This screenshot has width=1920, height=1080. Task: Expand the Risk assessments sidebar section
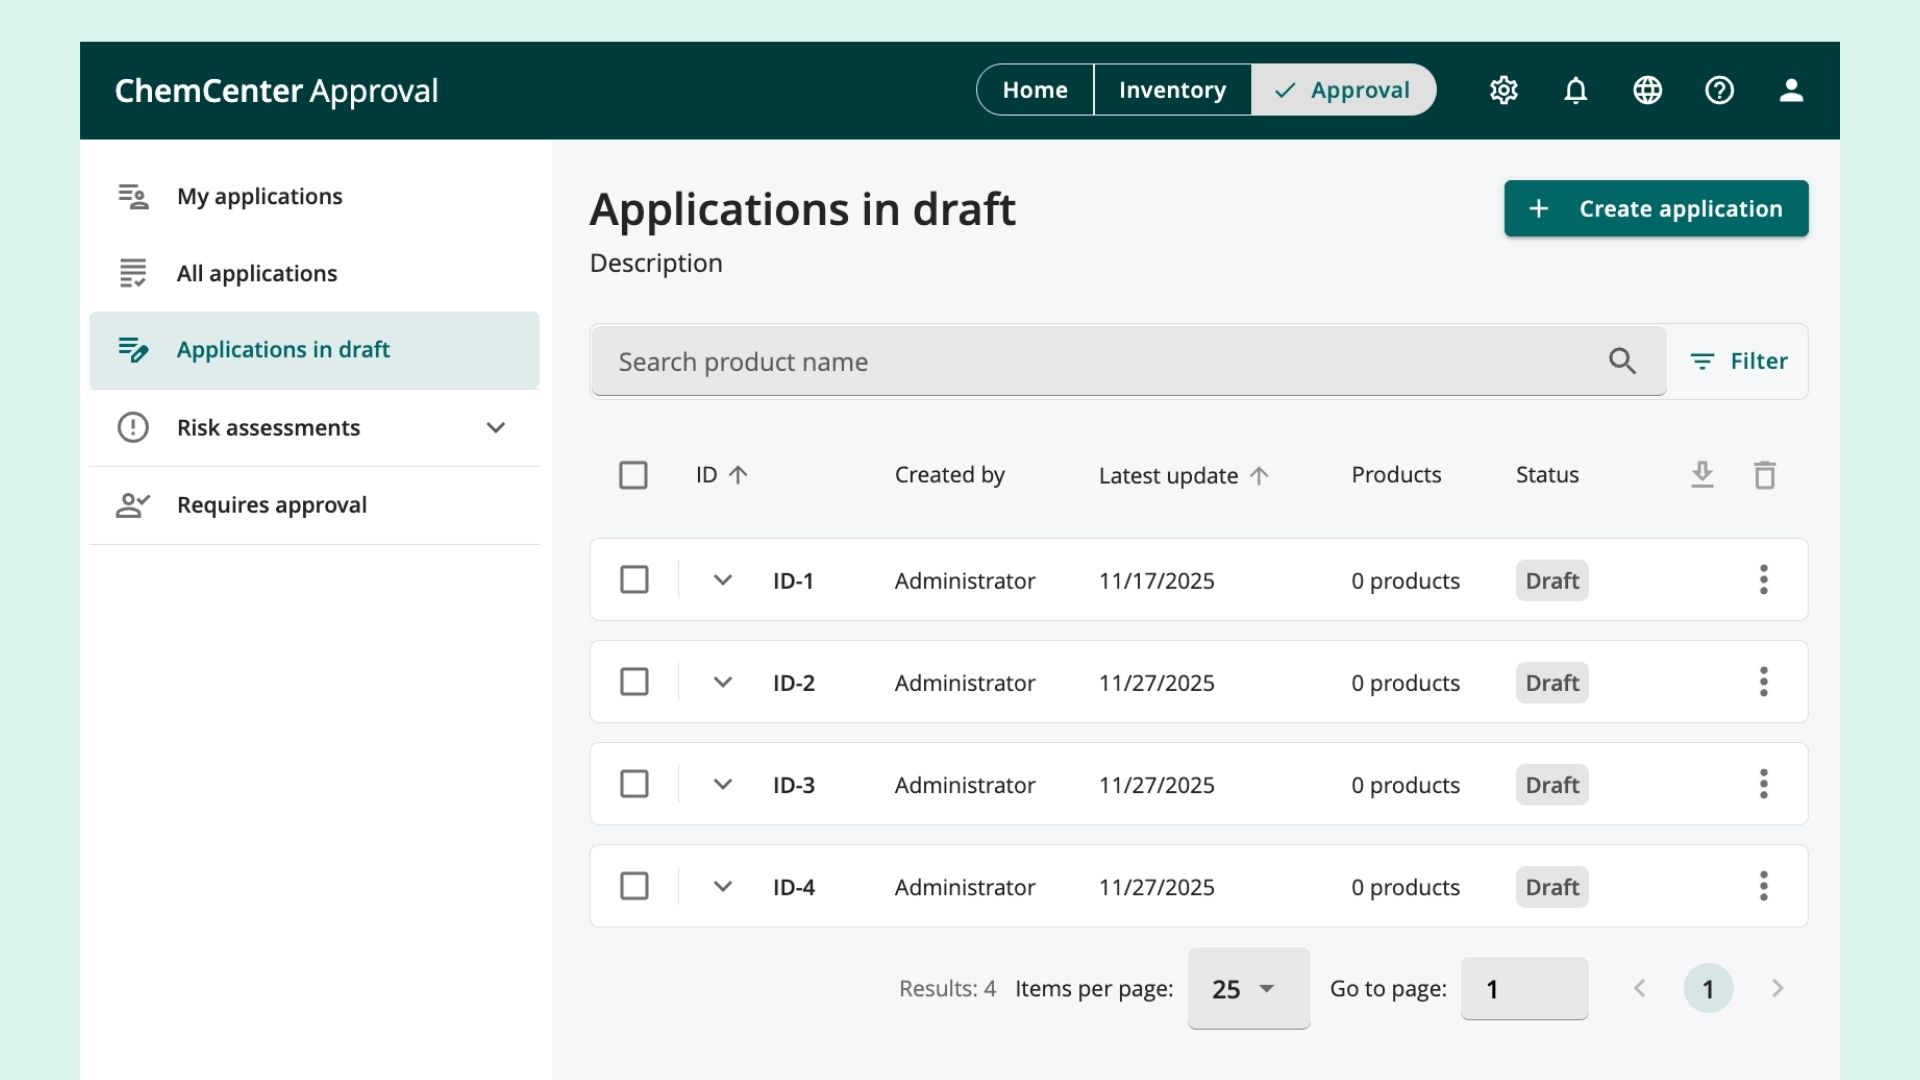(495, 428)
